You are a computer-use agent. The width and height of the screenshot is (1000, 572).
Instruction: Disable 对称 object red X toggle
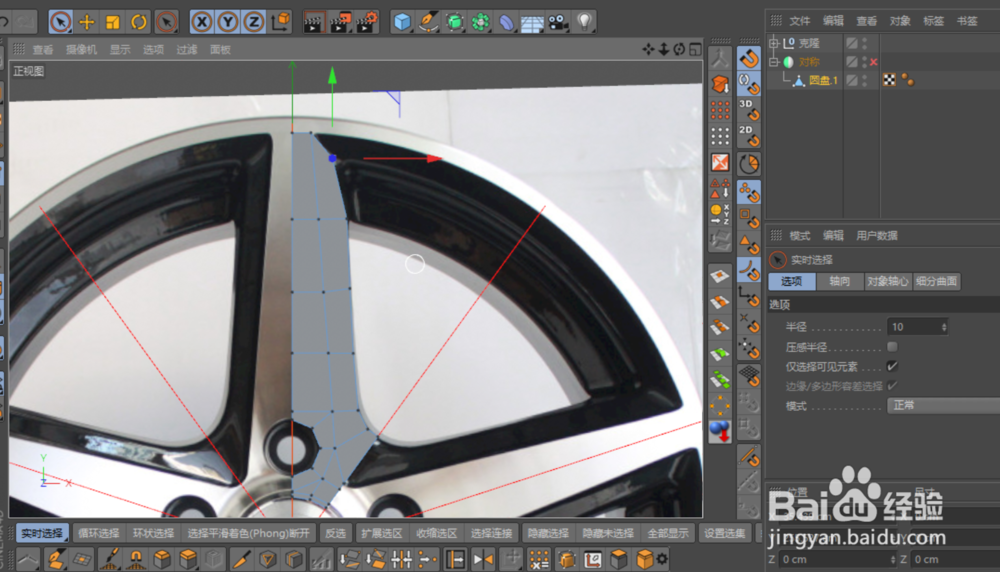point(874,62)
